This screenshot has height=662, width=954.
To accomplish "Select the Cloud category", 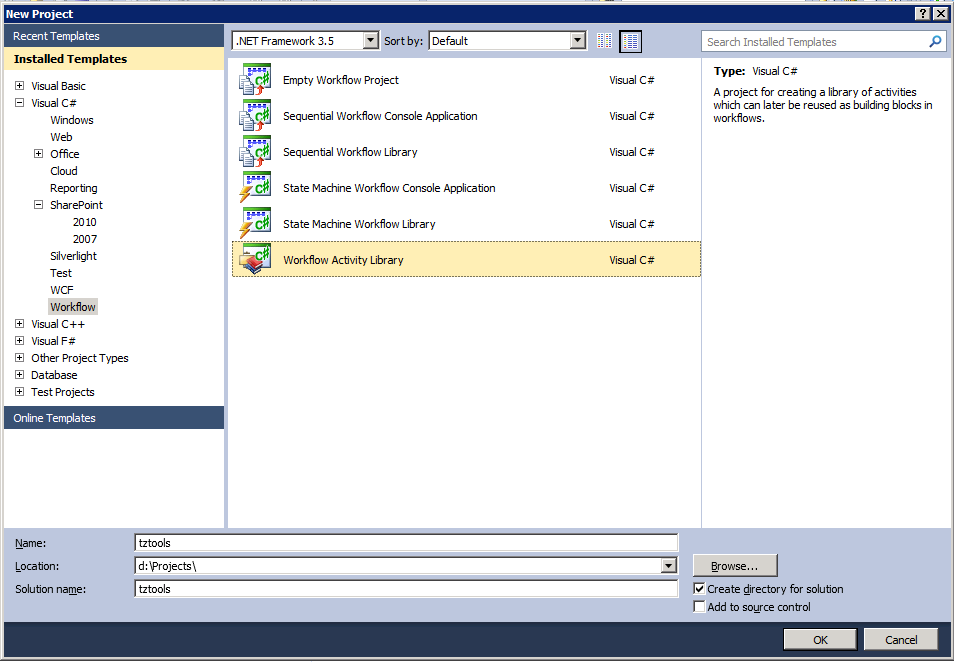I will (64, 171).
